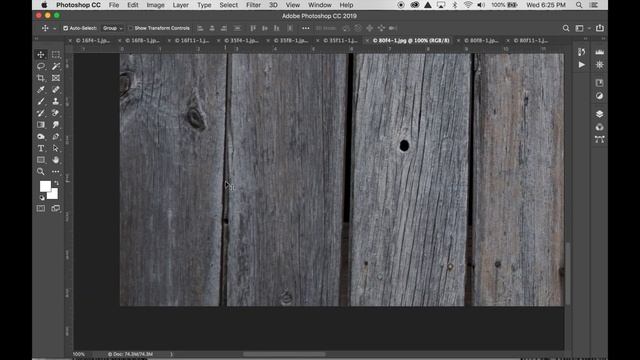Open the Histogram panel icon

coord(600,52)
